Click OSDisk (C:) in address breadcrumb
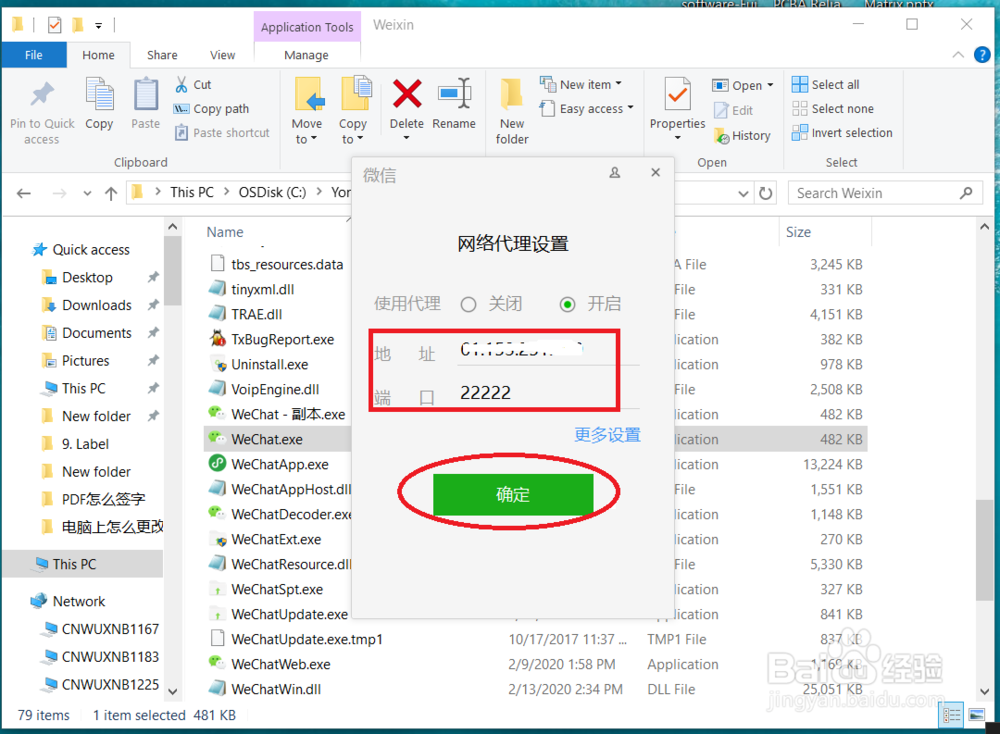Screen dimensions: 1000x734 coord(272,193)
